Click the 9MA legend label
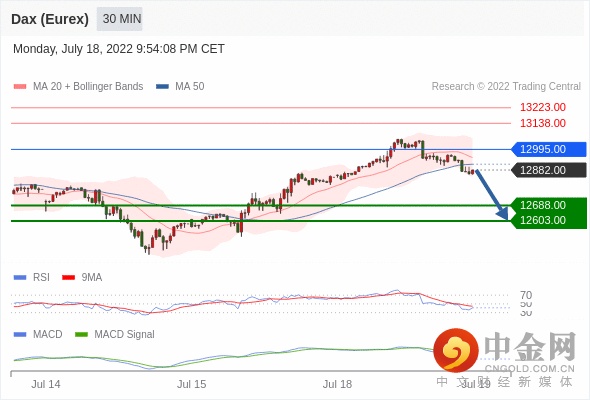 [x=92, y=277]
